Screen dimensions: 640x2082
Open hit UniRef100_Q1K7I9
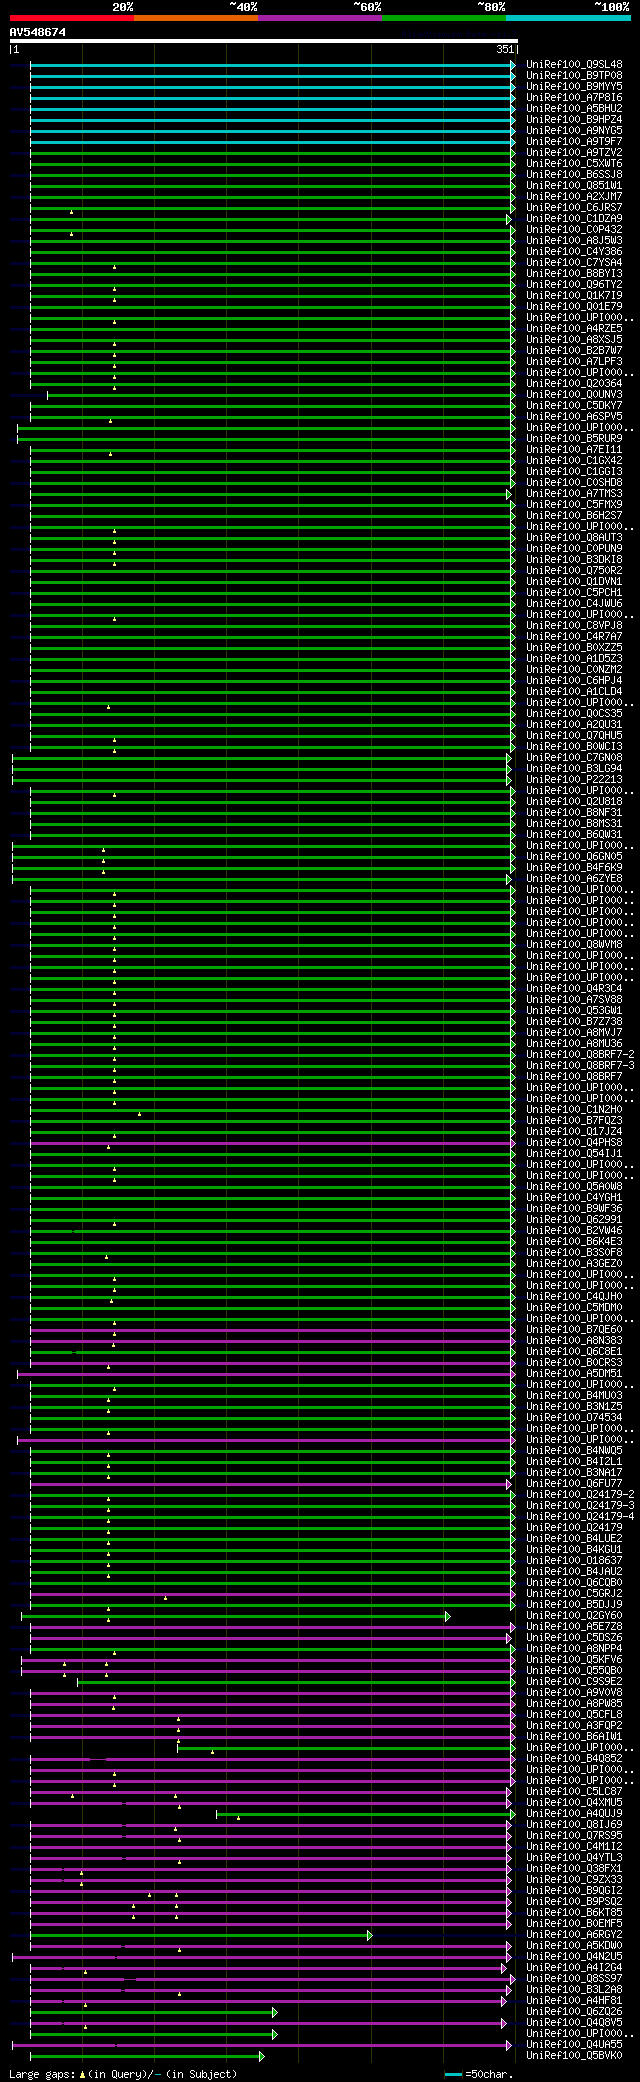click(x=574, y=296)
